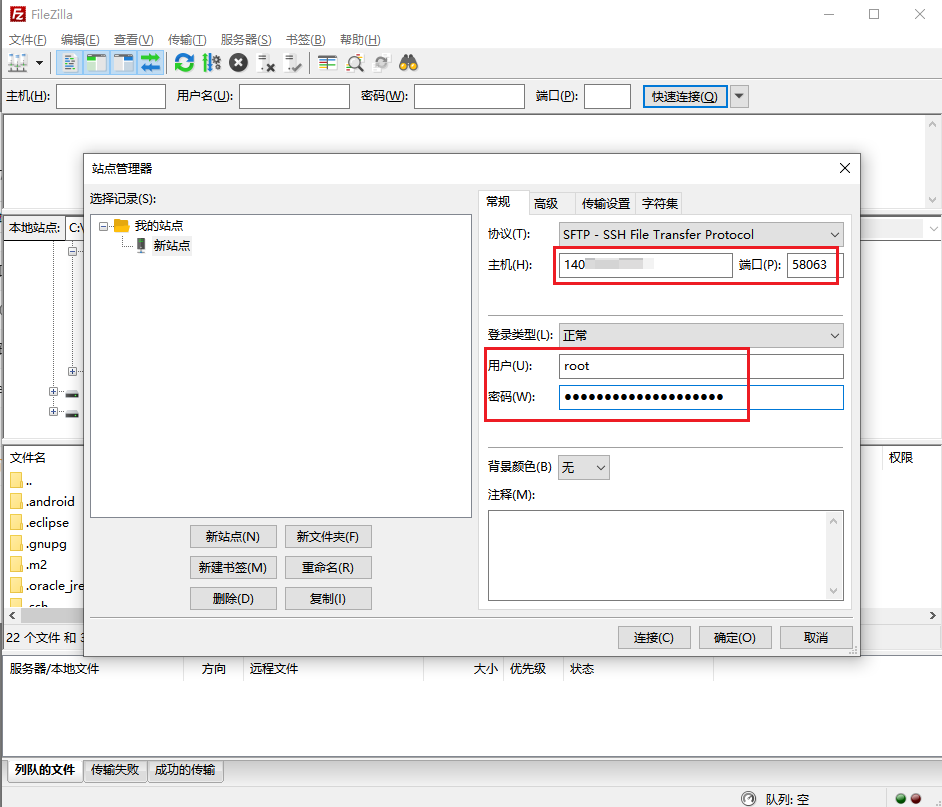Click 新文件夹(F) button
The image size is (942, 807).
click(328, 537)
